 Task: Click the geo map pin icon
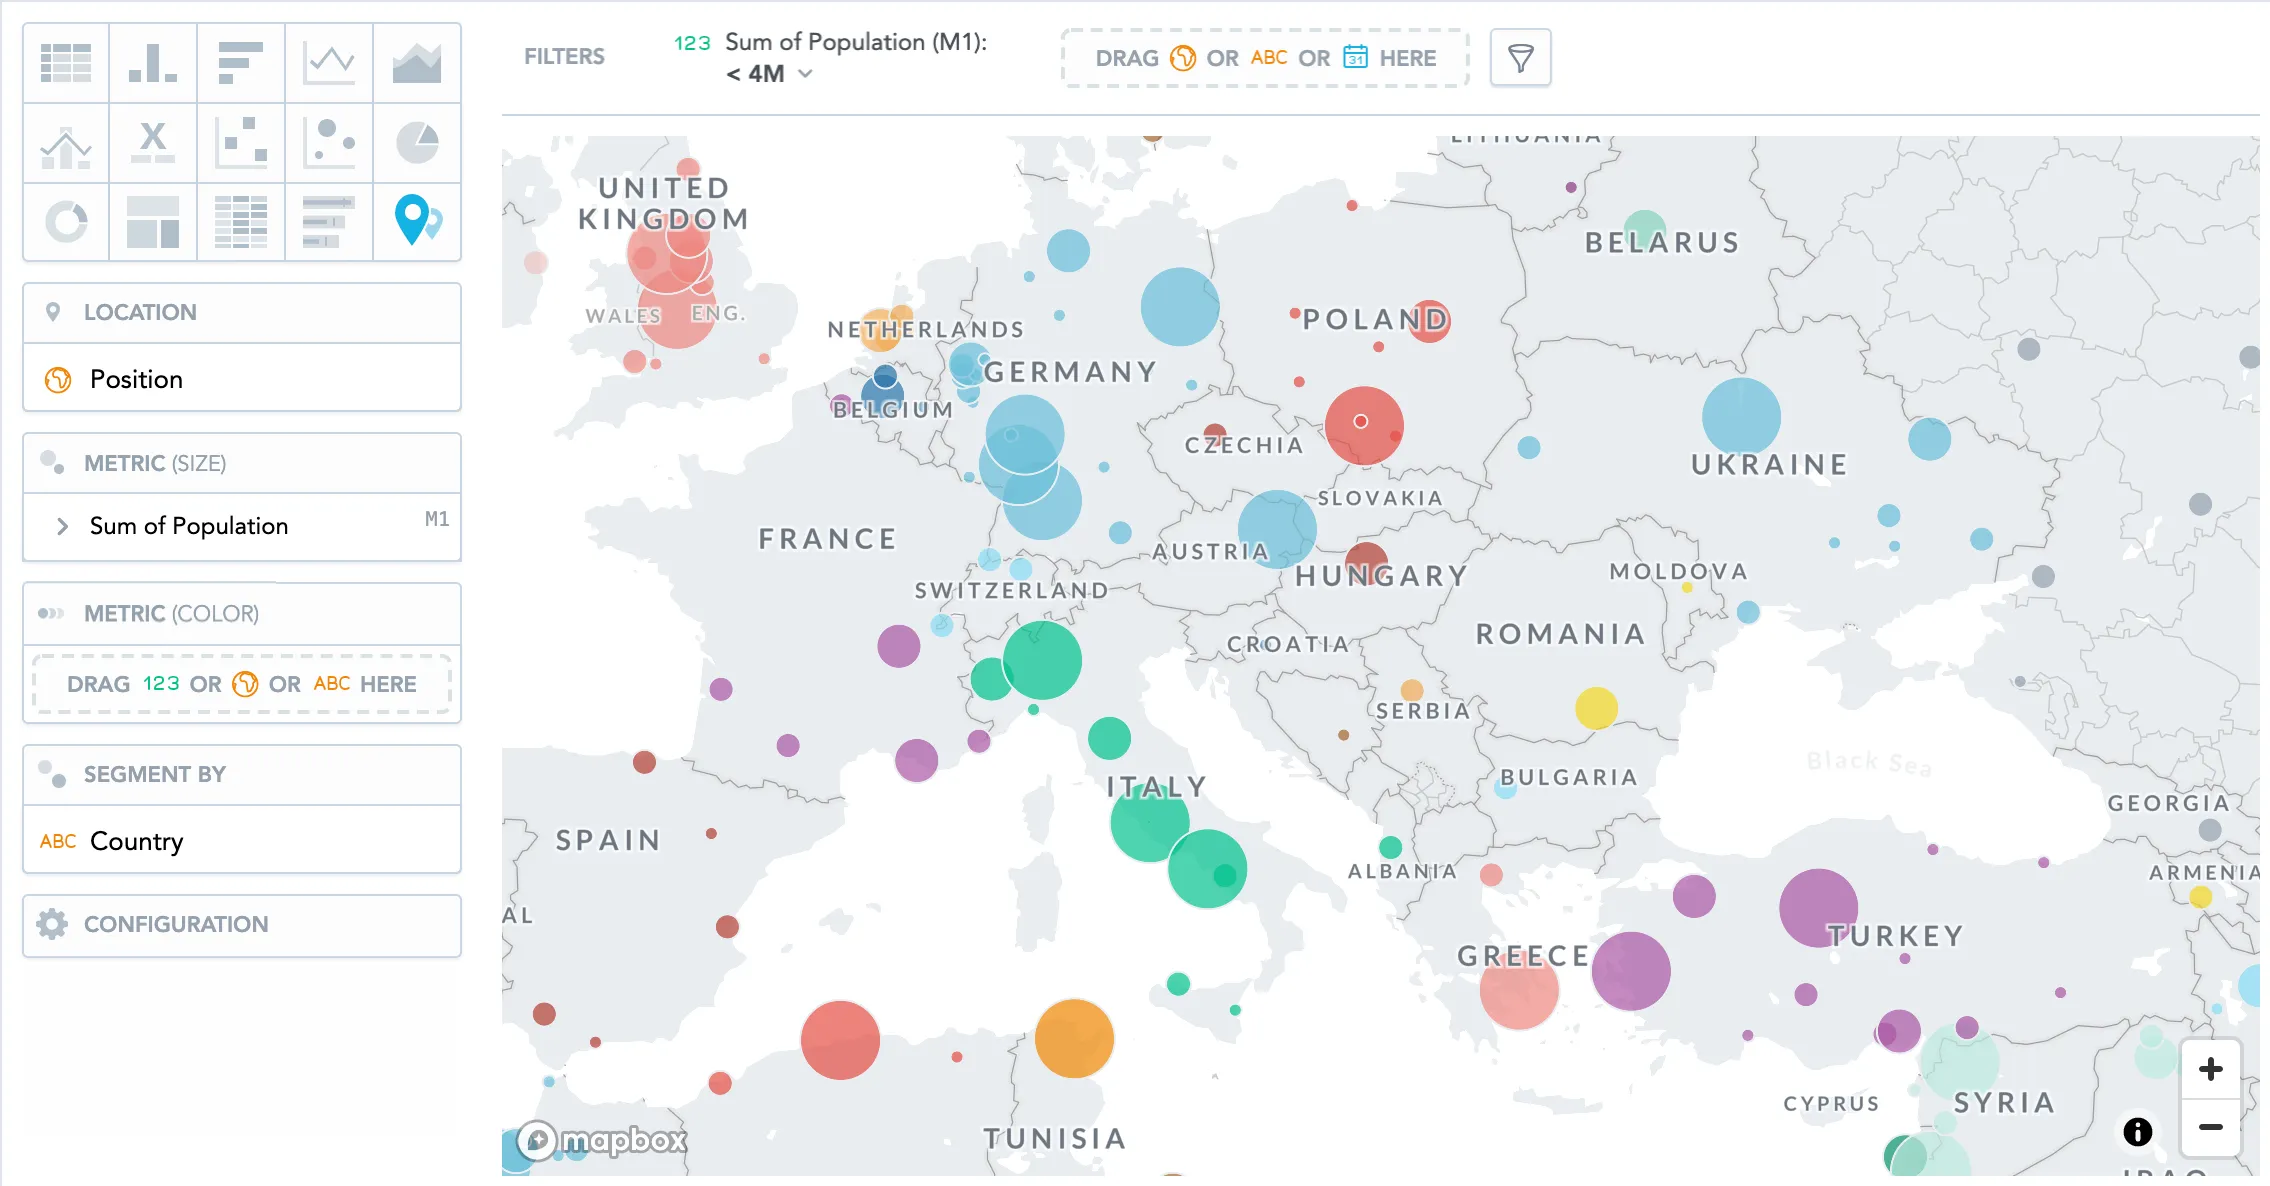pos(416,222)
